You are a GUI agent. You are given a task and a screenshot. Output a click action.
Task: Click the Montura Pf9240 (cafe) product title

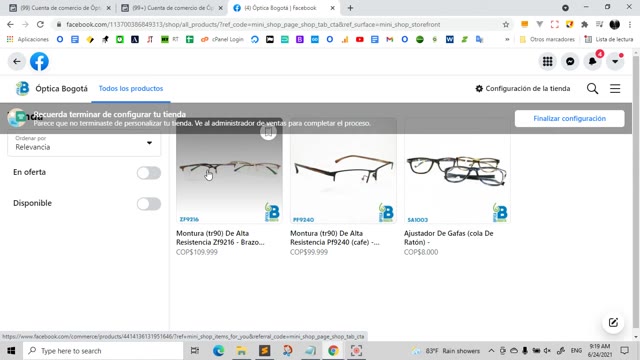point(335,238)
